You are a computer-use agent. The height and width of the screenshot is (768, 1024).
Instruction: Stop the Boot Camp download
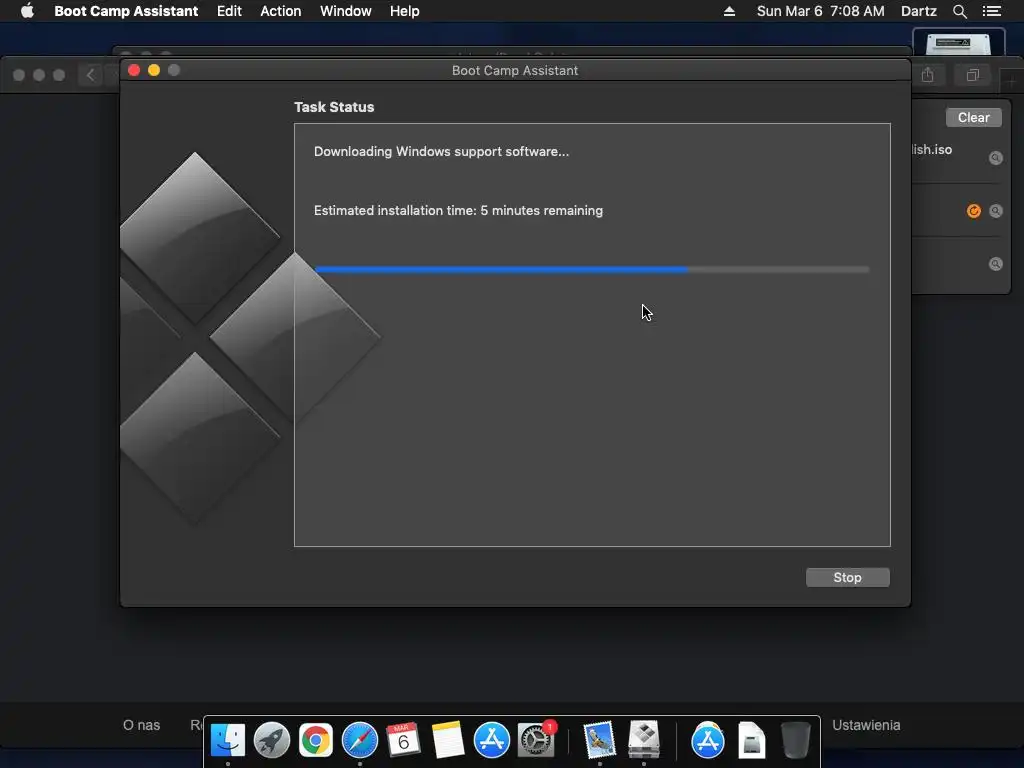click(847, 577)
